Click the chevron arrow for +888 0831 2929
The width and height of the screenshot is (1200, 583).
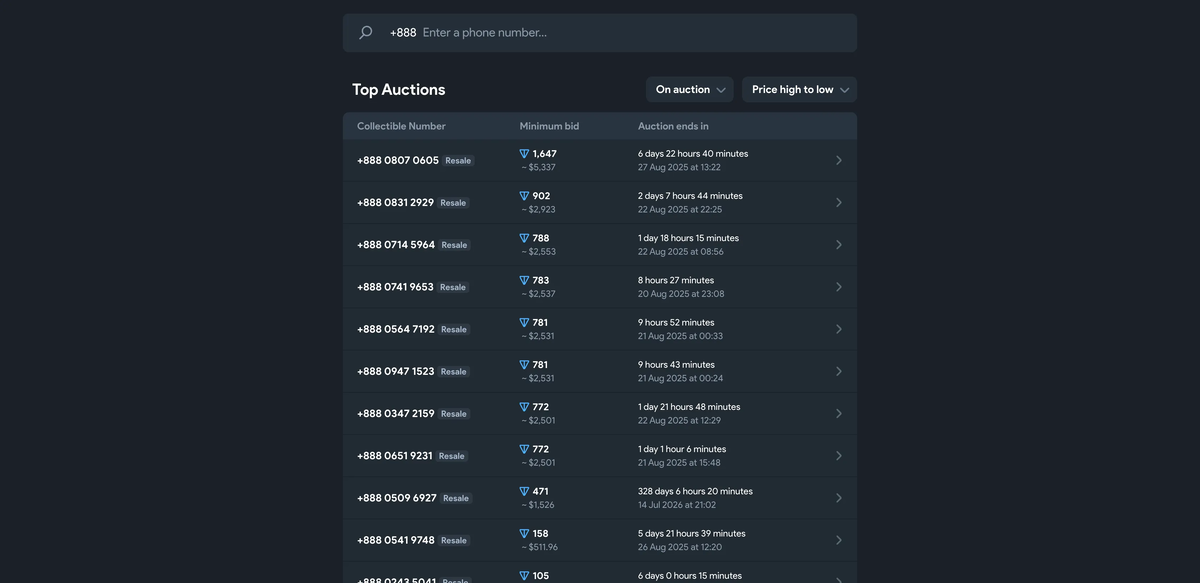point(839,203)
